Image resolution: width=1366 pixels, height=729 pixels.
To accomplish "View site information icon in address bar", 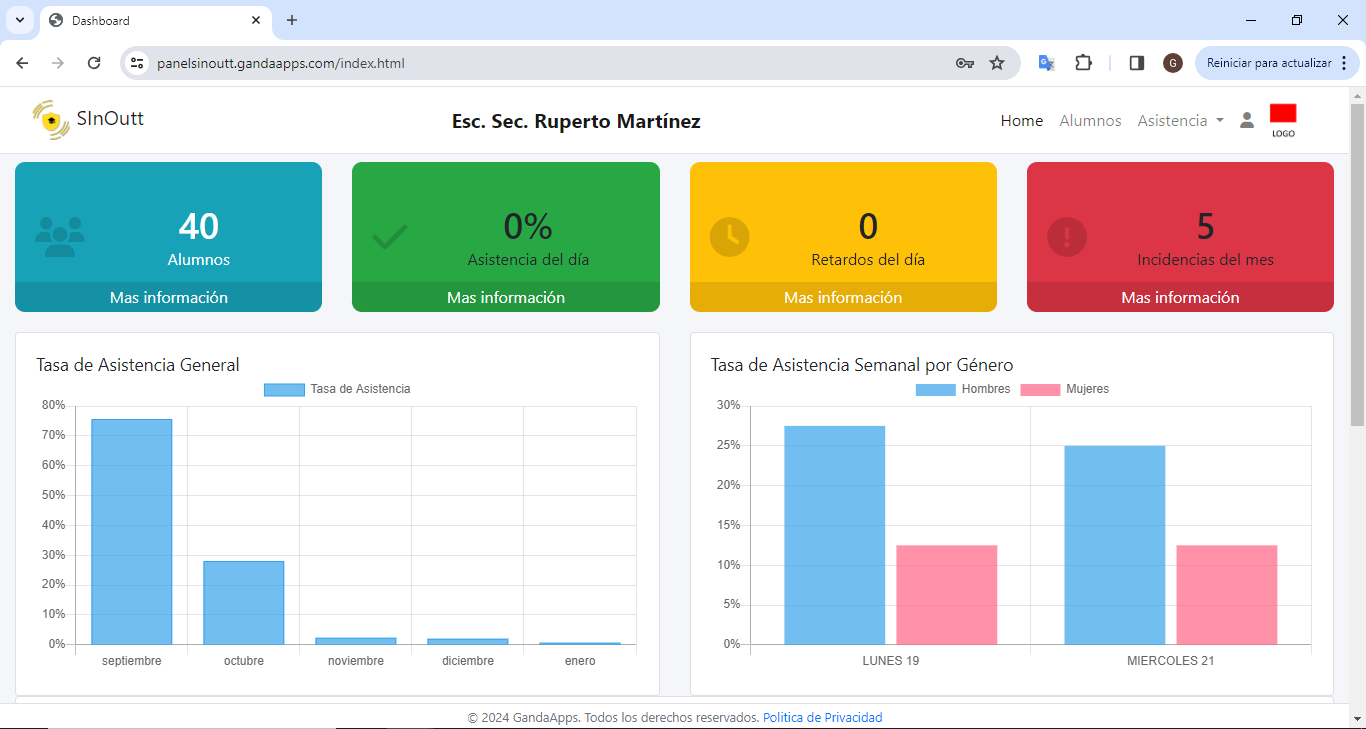I will [x=138, y=63].
